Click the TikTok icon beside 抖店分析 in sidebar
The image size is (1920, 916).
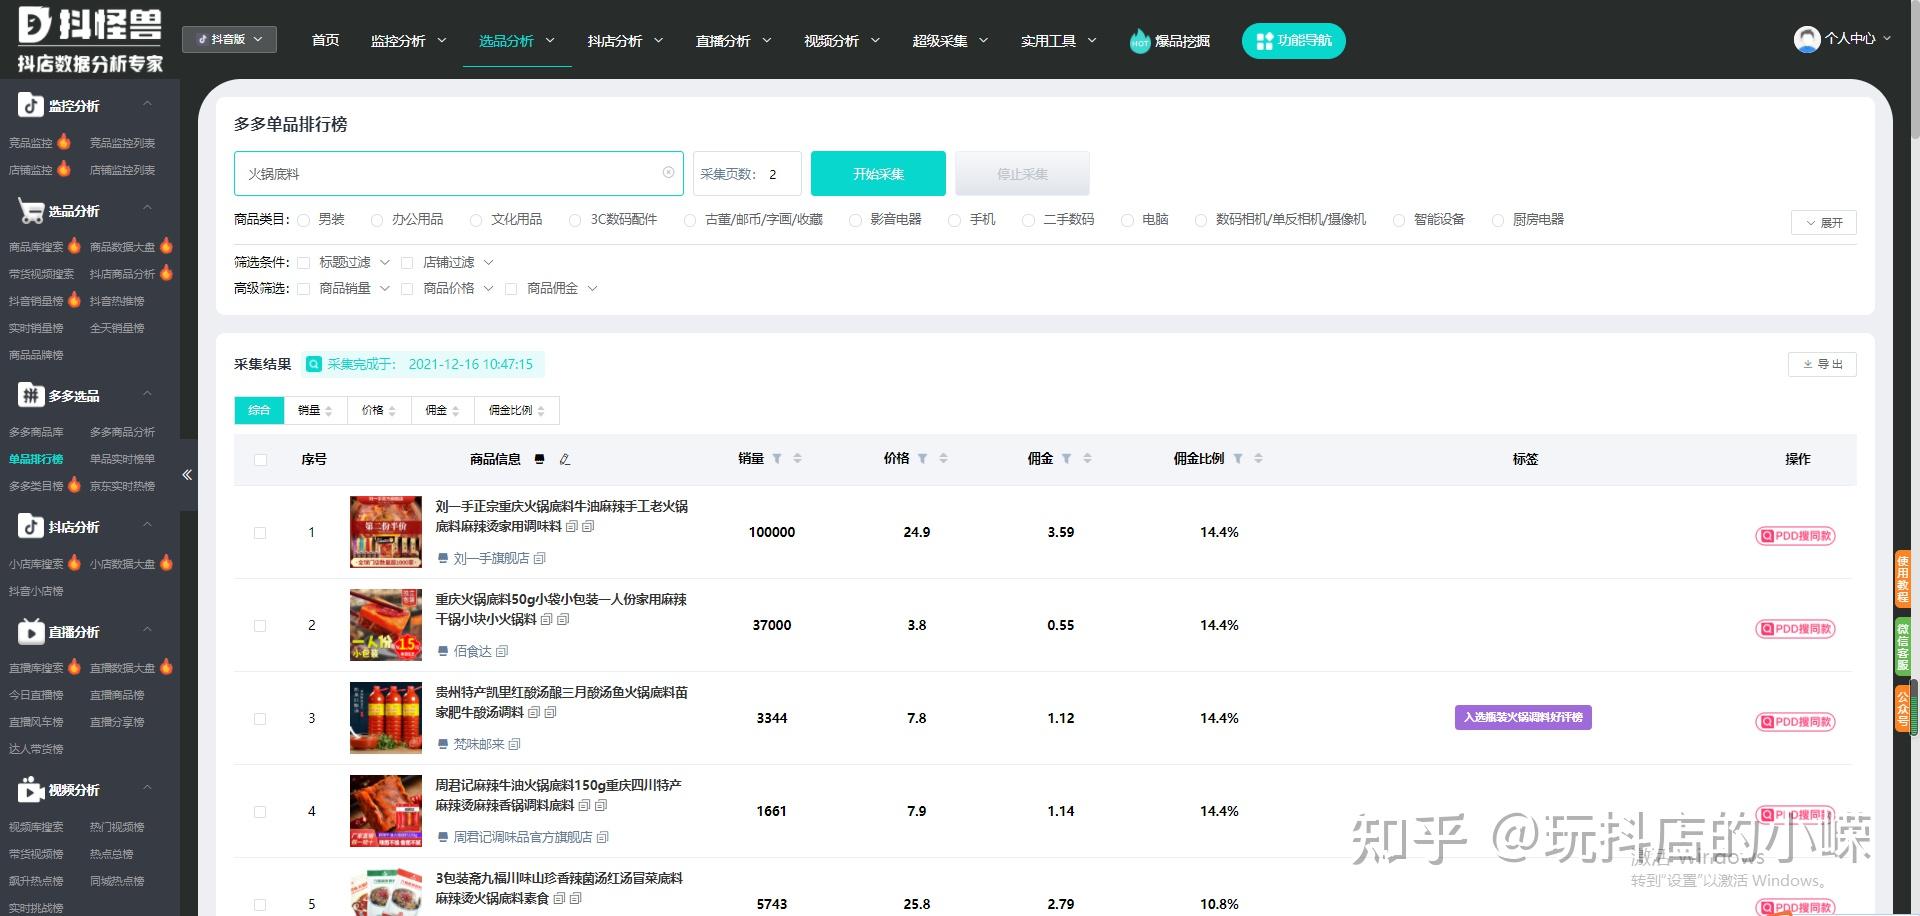coord(30,526)
